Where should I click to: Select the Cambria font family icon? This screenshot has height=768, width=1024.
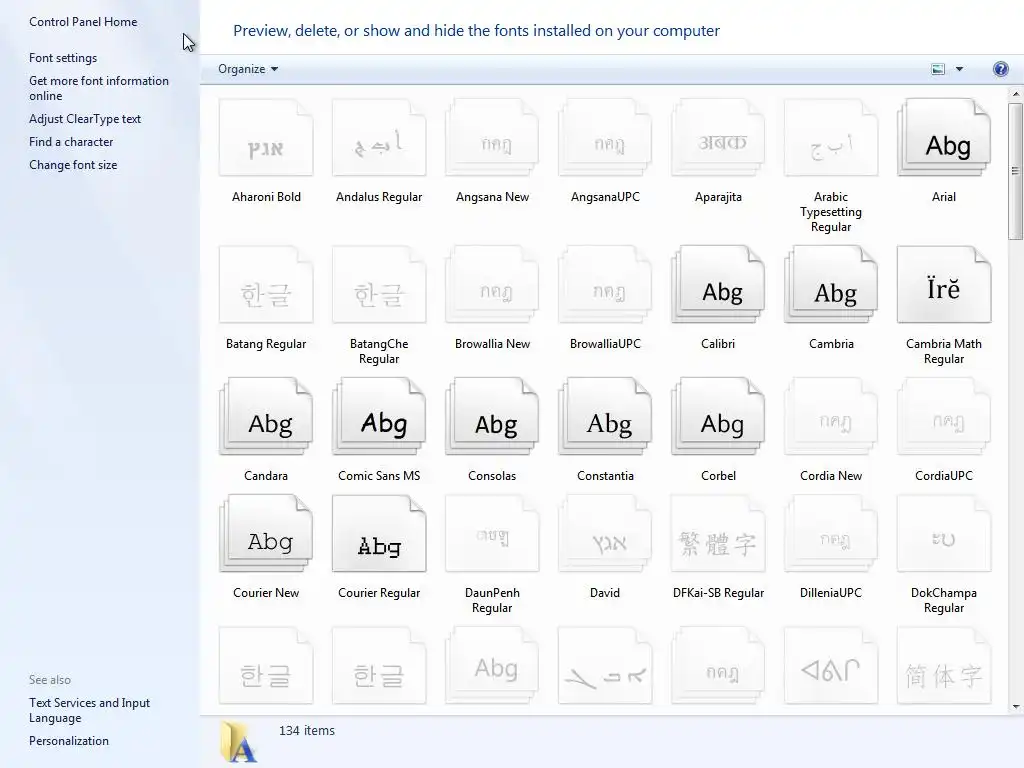tap(831, 285)
